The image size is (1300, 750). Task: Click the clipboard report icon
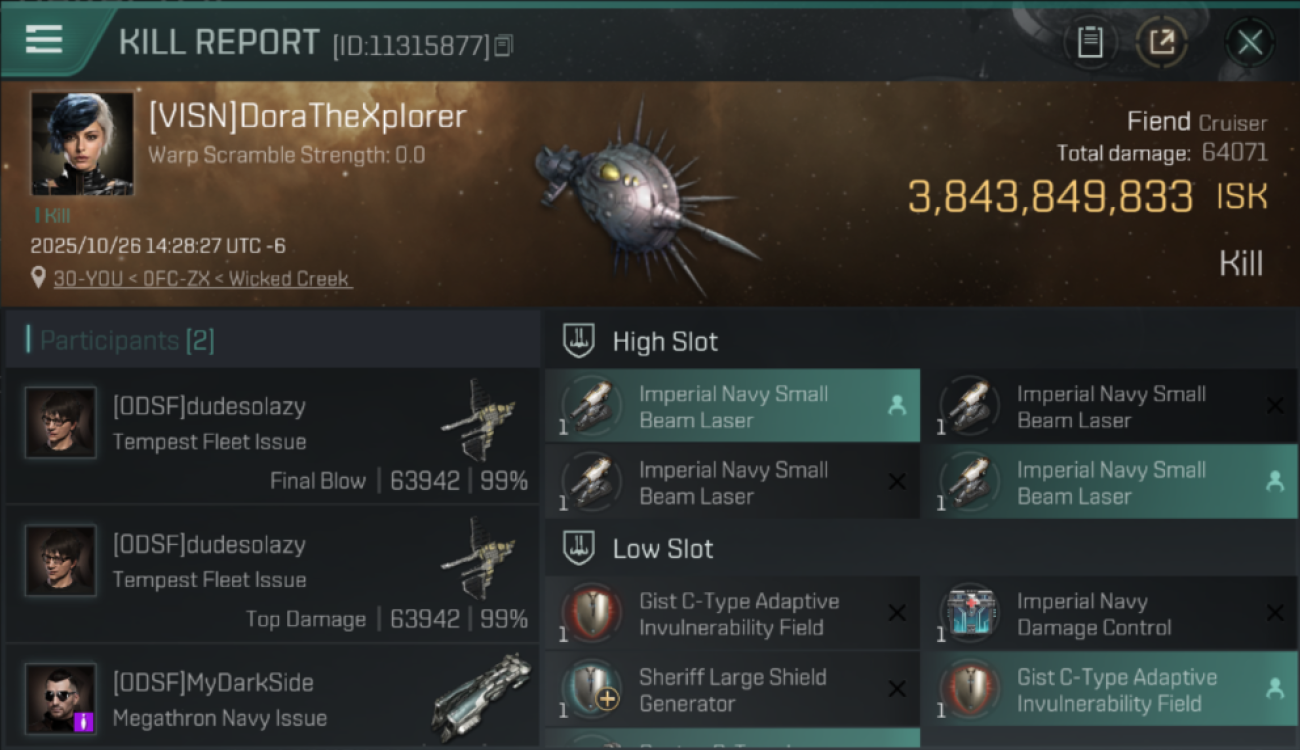(x=1090, y=42)
